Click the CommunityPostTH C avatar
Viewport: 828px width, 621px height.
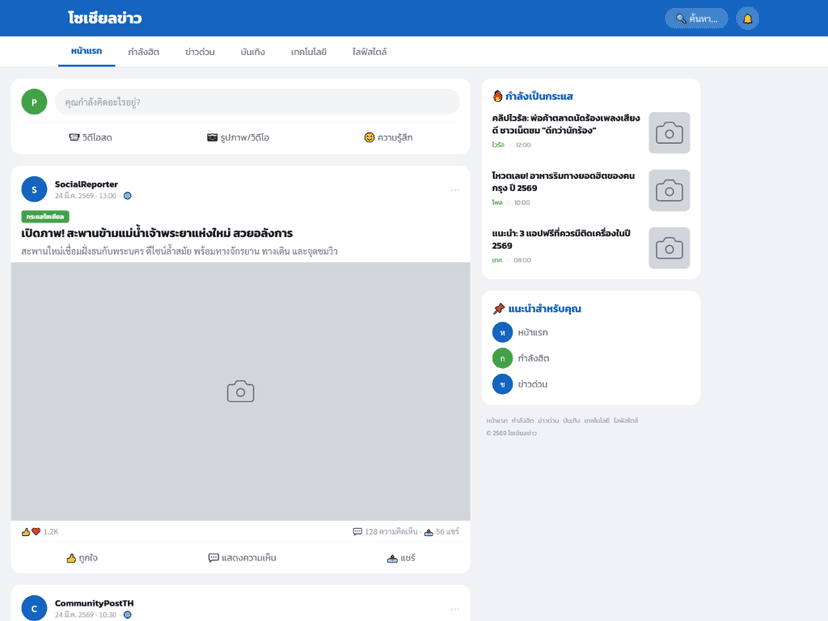click(x=34, y=608)
